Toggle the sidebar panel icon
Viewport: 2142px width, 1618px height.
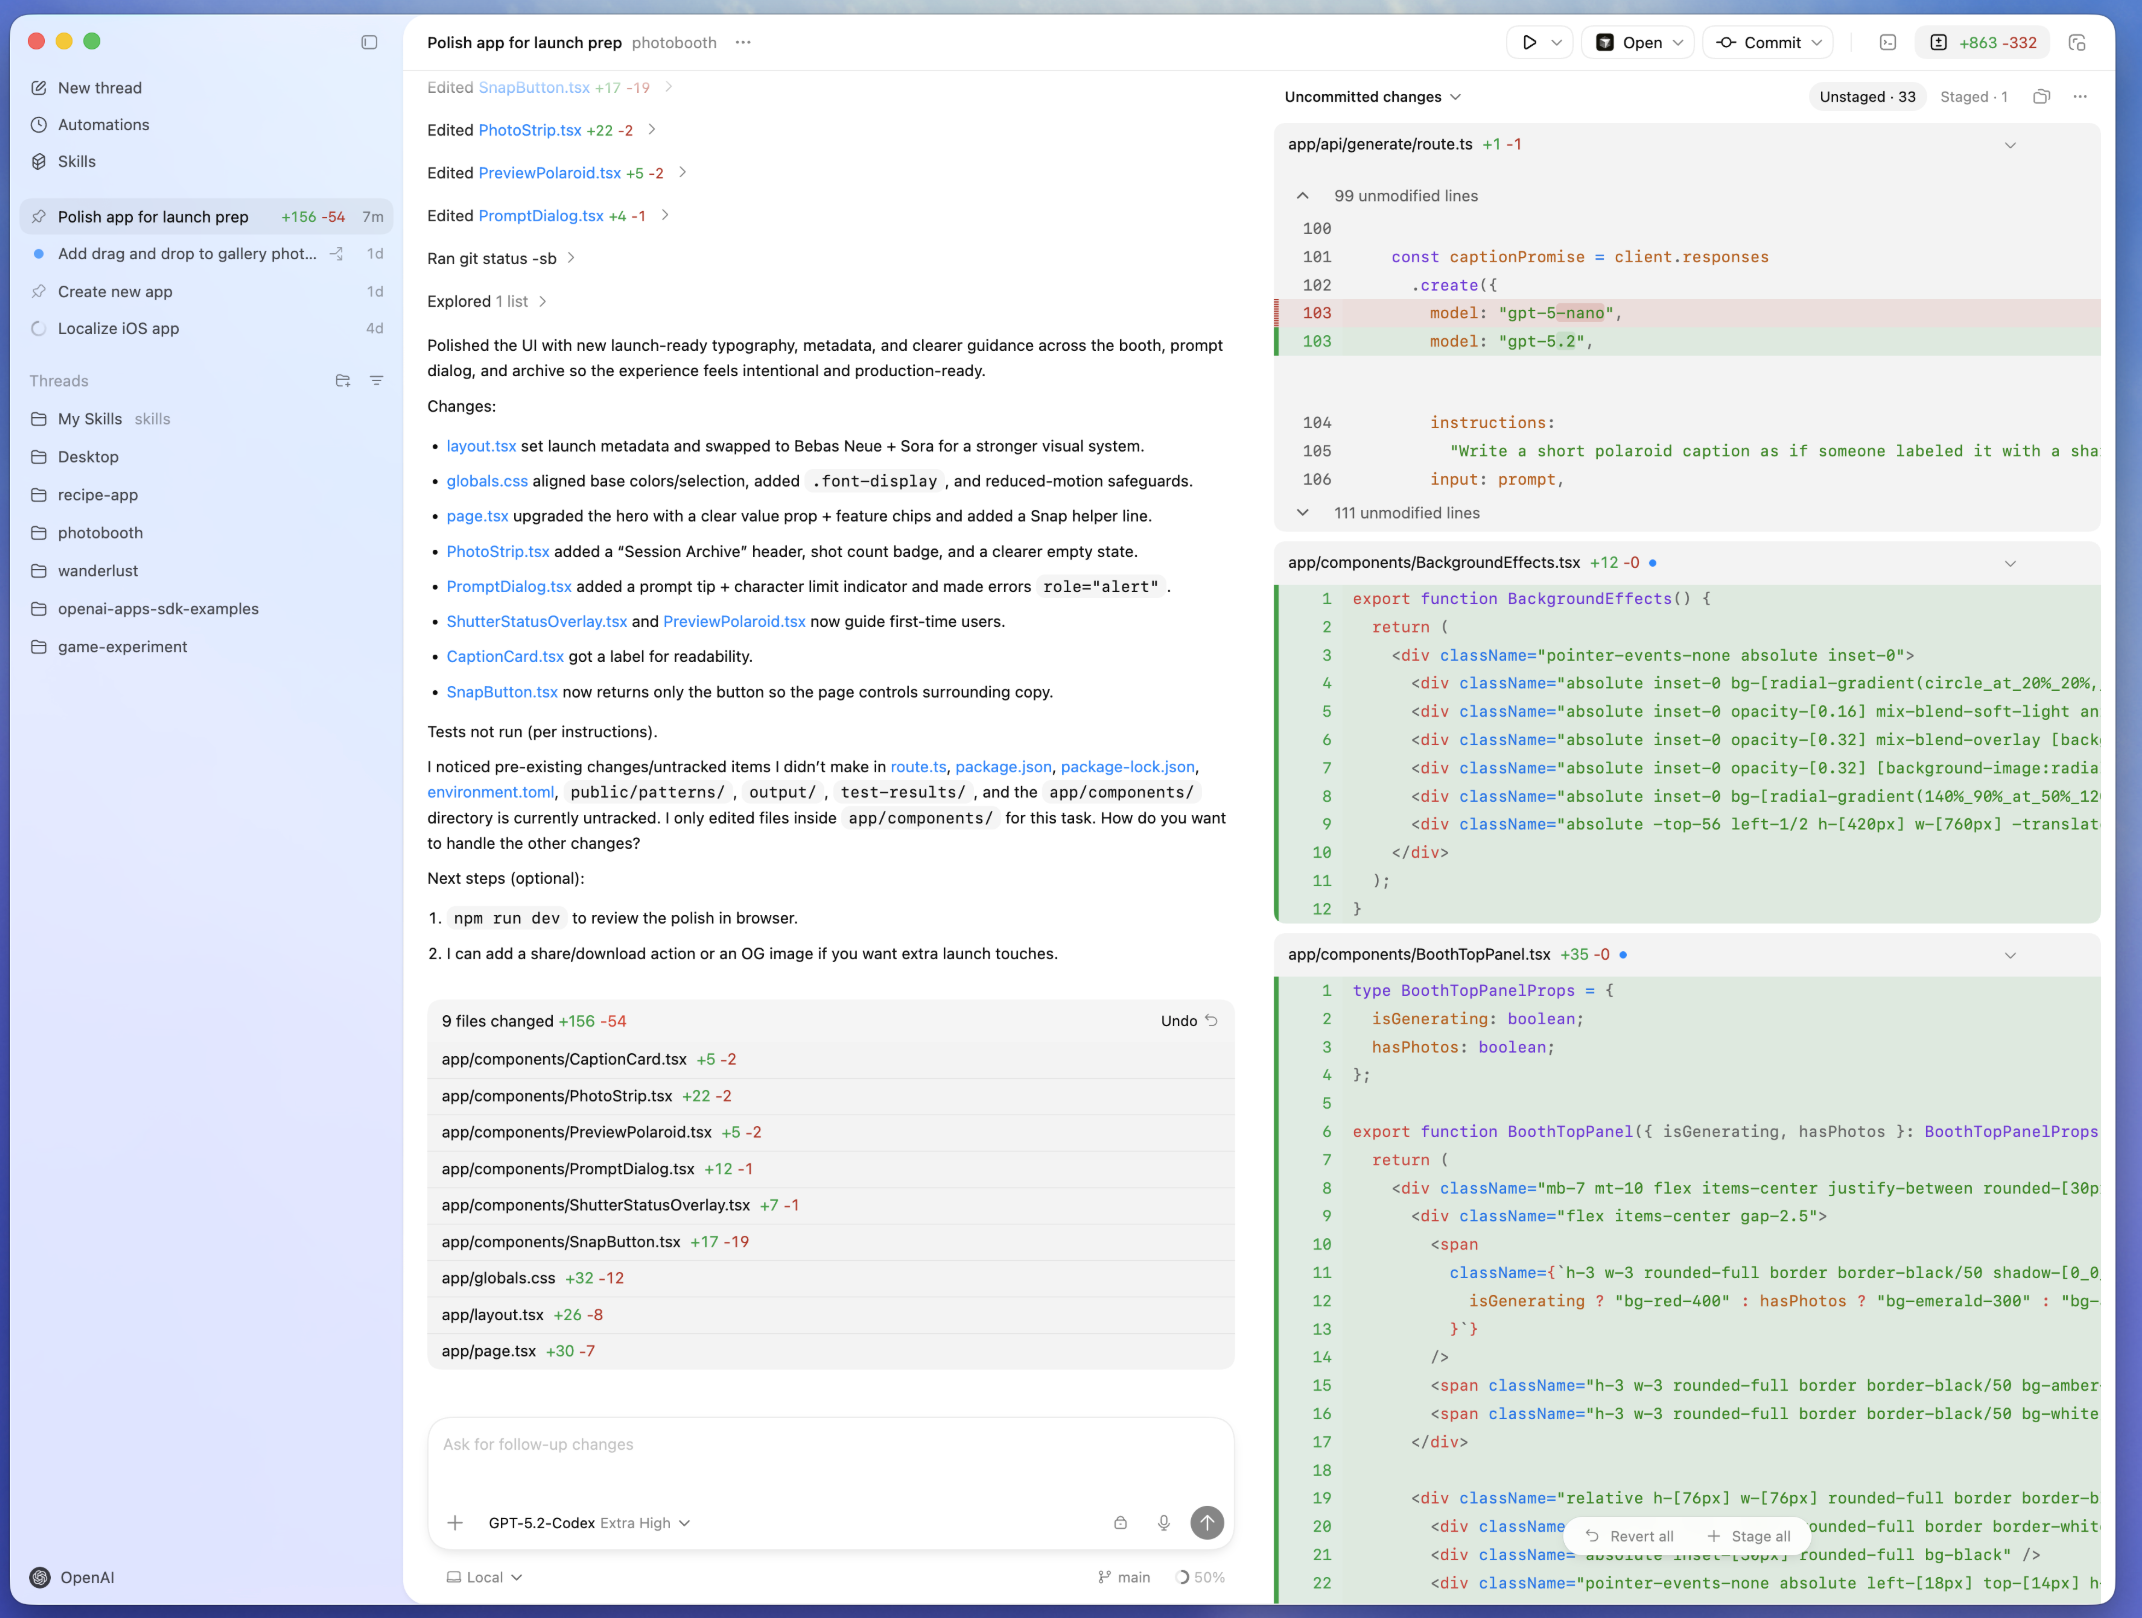point(369,42)
